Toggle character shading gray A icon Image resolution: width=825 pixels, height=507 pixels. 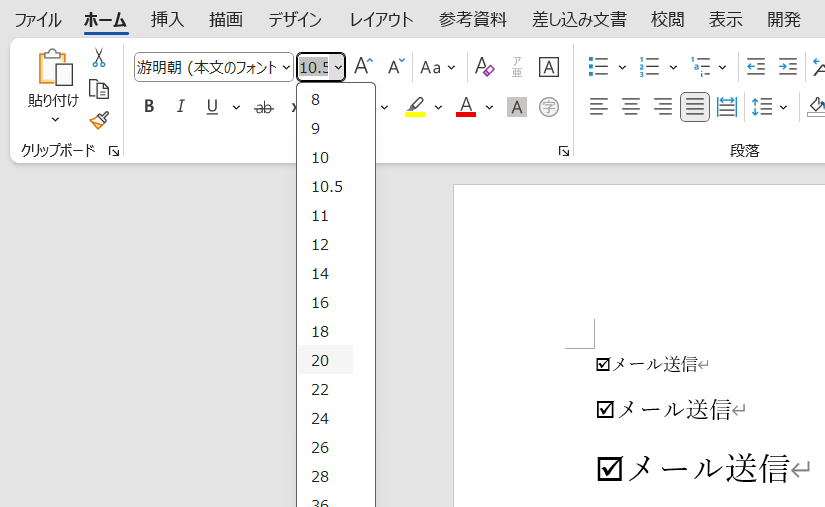(517, 107)
